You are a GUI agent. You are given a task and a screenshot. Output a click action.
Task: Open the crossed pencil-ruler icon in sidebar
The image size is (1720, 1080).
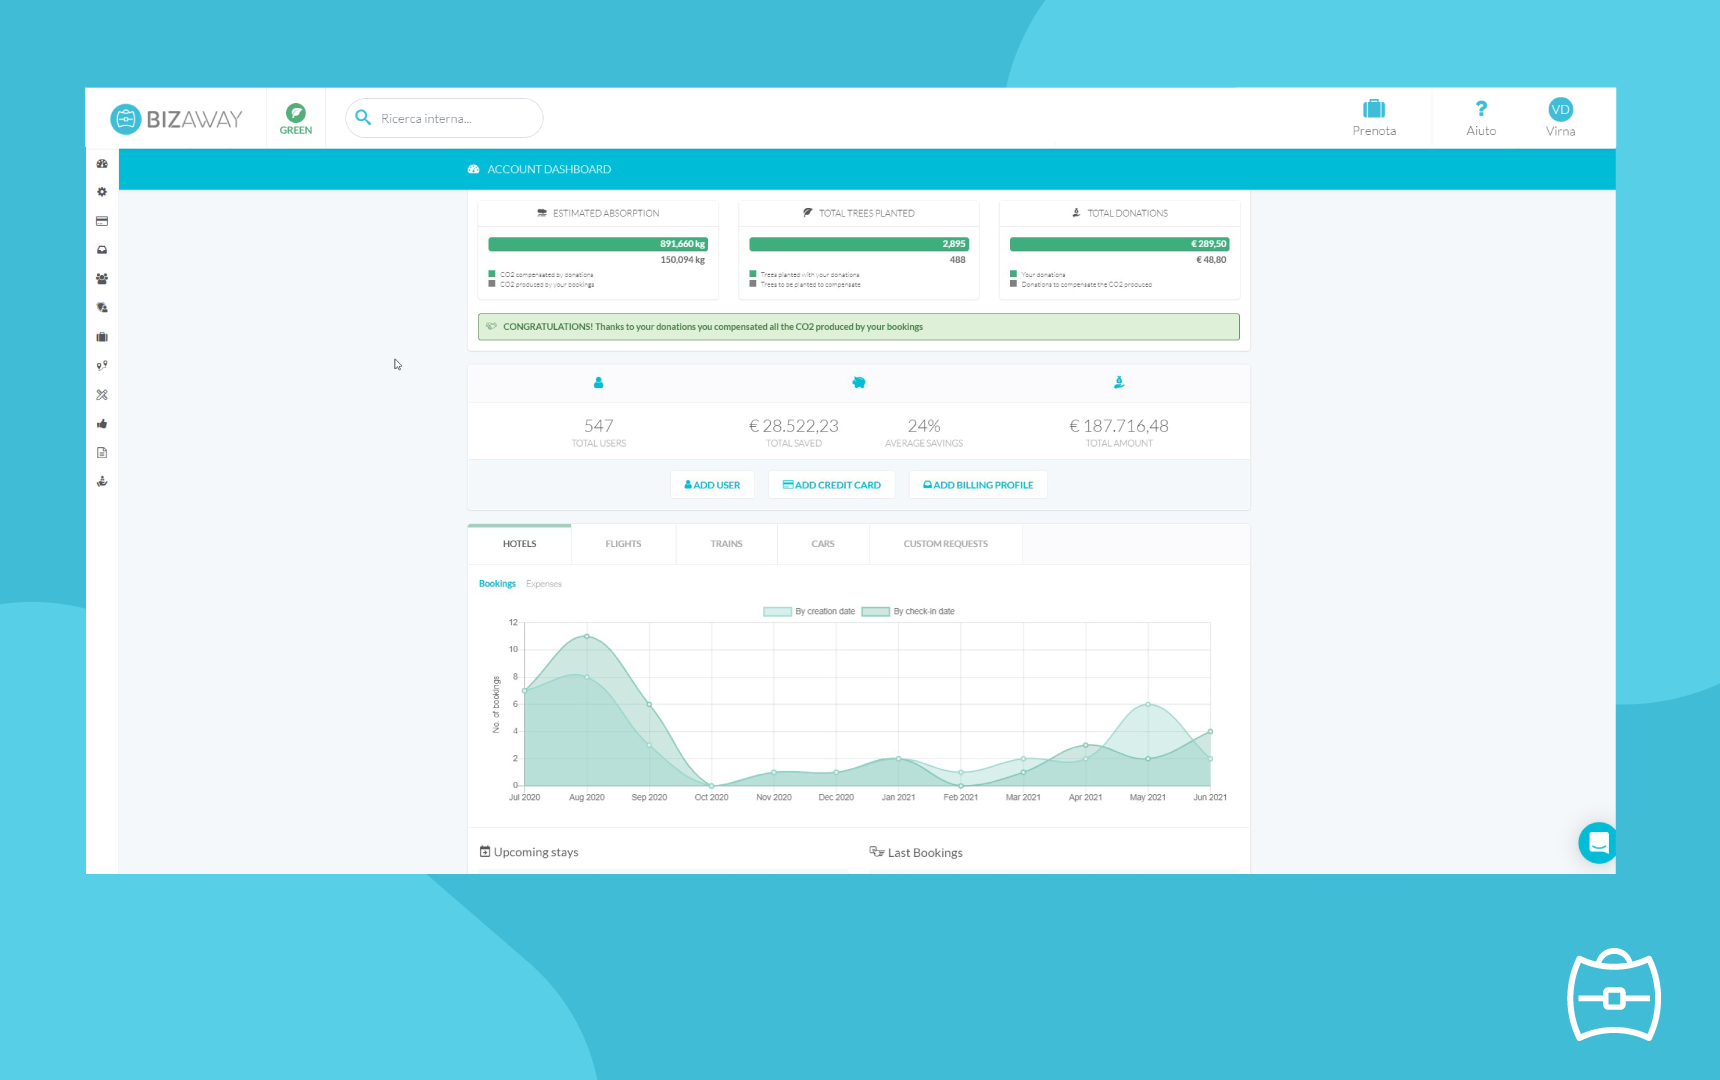[x=102, y=395]
